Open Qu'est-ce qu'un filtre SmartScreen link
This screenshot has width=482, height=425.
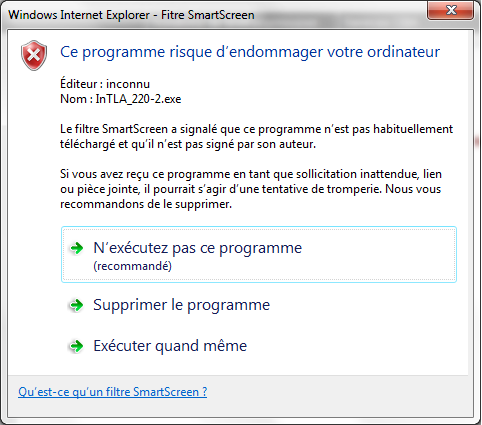click(x=113, y=392)
